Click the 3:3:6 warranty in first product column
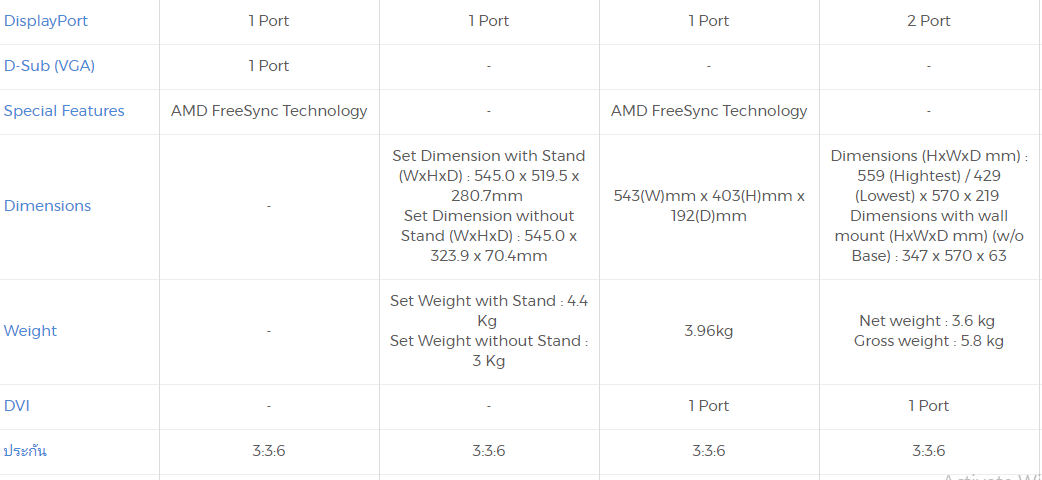The image size is (1042, 480). tap(269, 451)
